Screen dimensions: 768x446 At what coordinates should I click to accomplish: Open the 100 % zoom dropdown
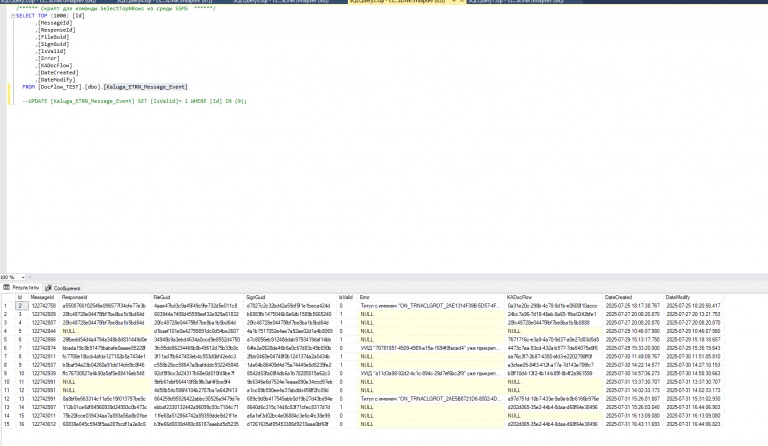pyautogui.click(x=23, y=277)
